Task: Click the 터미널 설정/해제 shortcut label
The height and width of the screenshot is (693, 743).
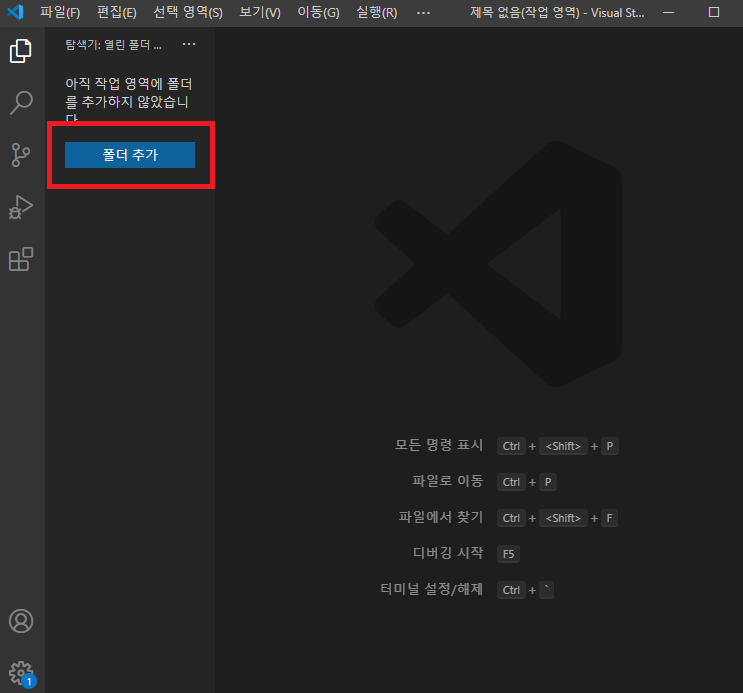Action: (432, 589)
